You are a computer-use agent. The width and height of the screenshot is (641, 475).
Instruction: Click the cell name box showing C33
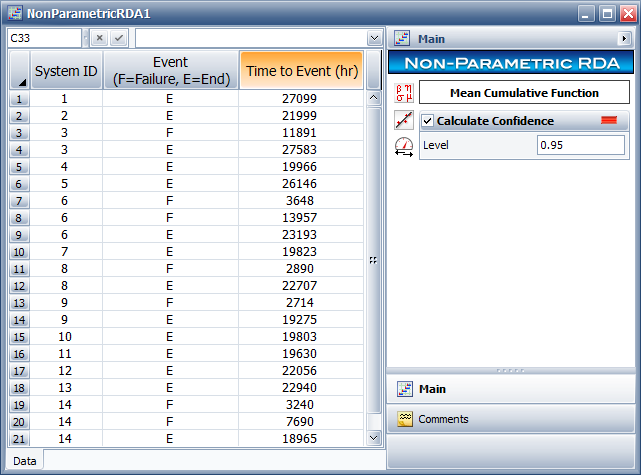[x=45, y=38]
